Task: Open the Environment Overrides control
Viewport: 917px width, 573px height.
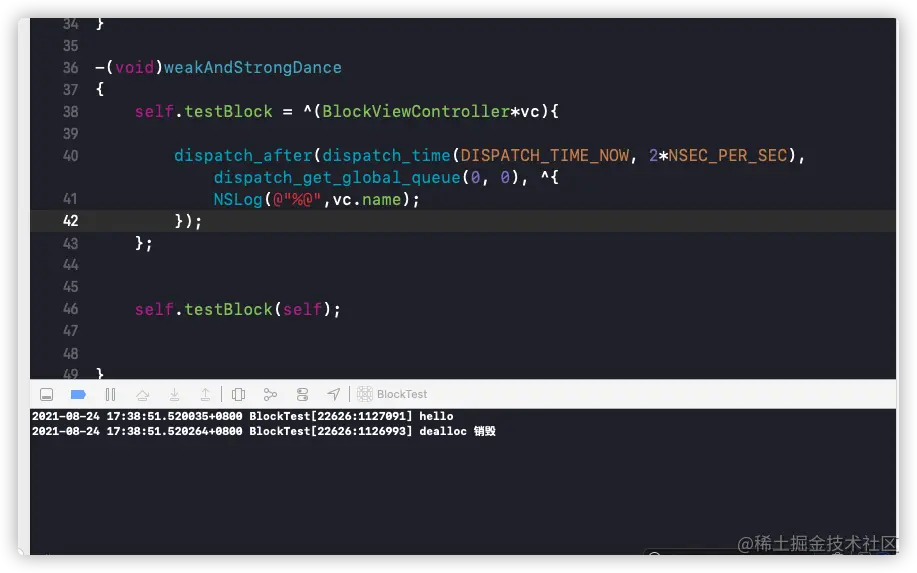Action: [x=302, y=395]
